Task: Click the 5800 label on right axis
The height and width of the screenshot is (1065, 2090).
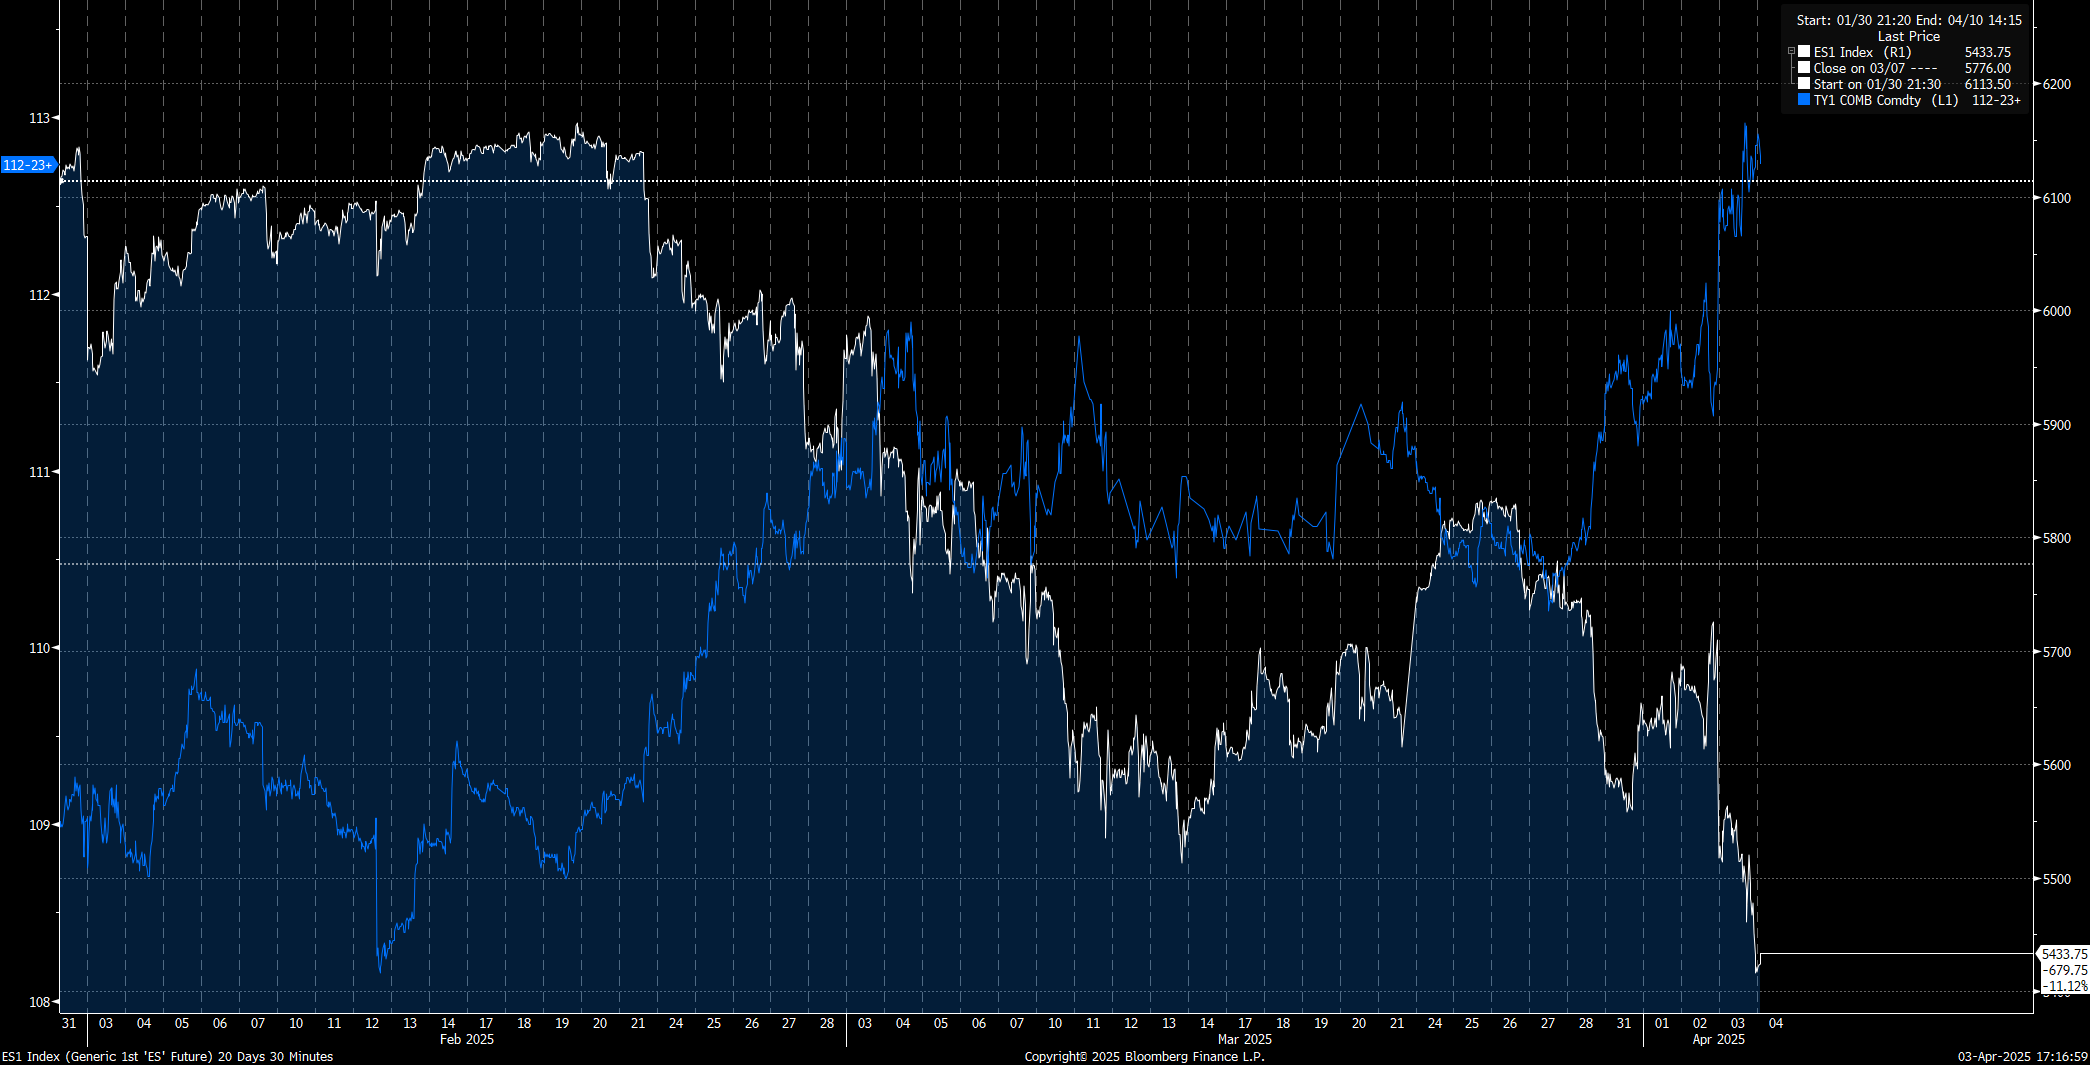Action: (2057, 538)
